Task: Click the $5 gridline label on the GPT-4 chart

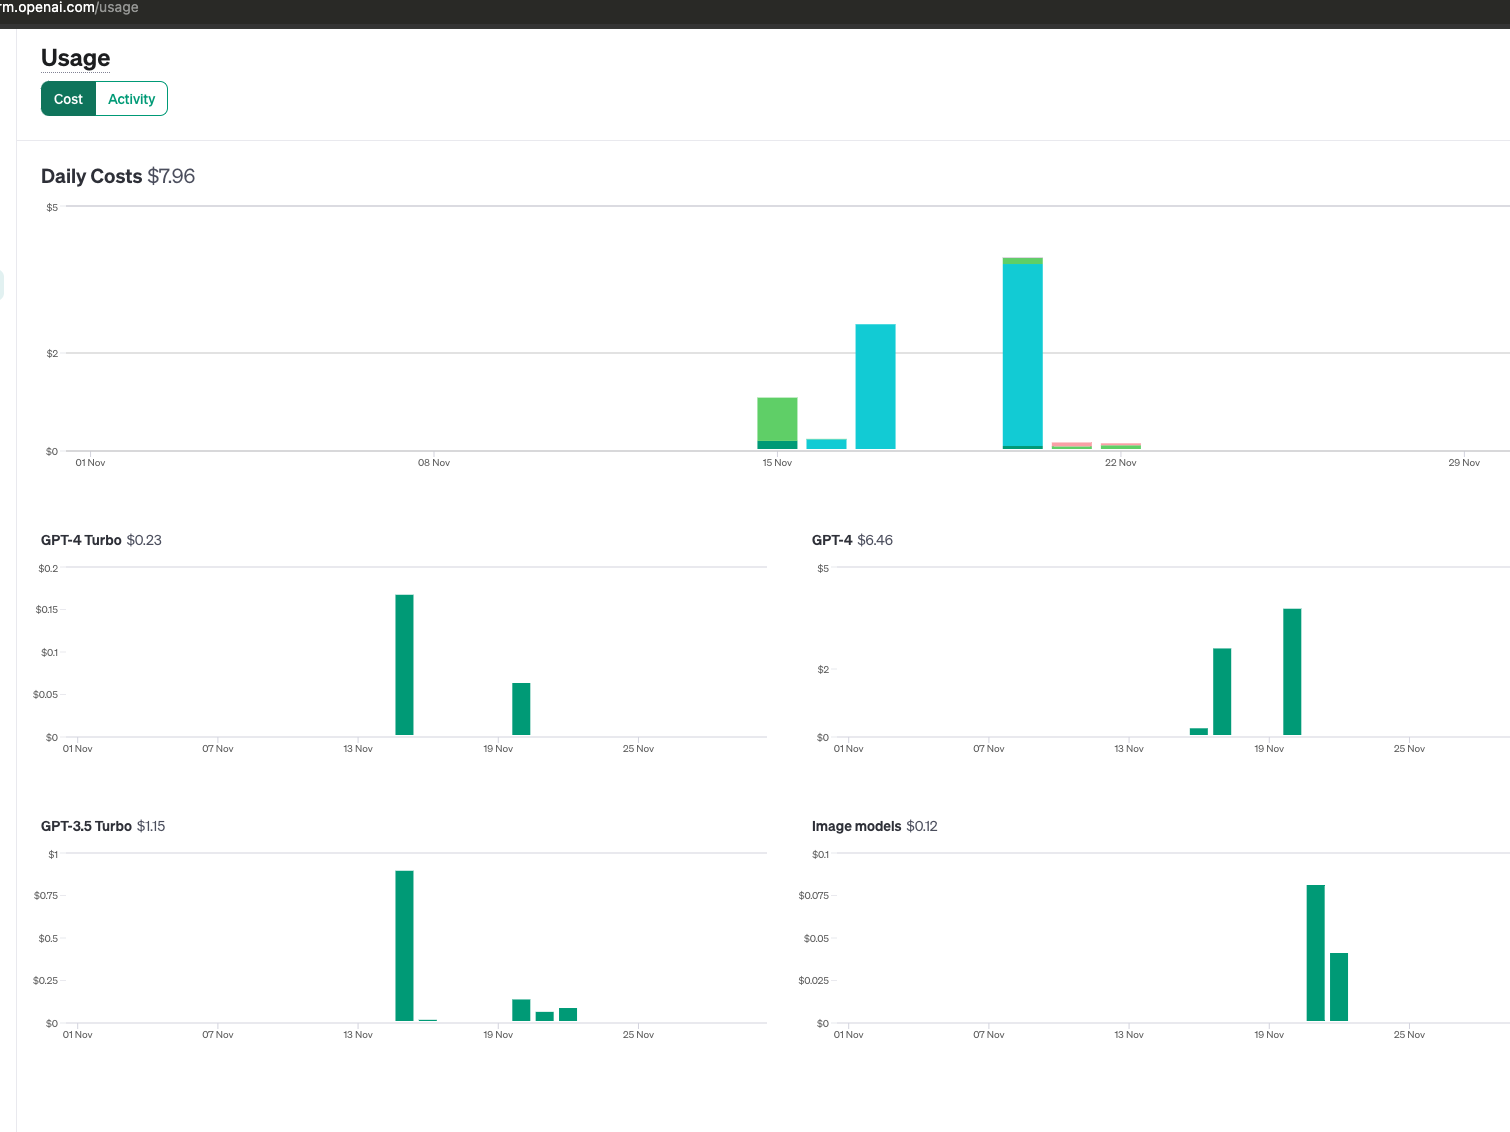Action: (x=822, y=568)
